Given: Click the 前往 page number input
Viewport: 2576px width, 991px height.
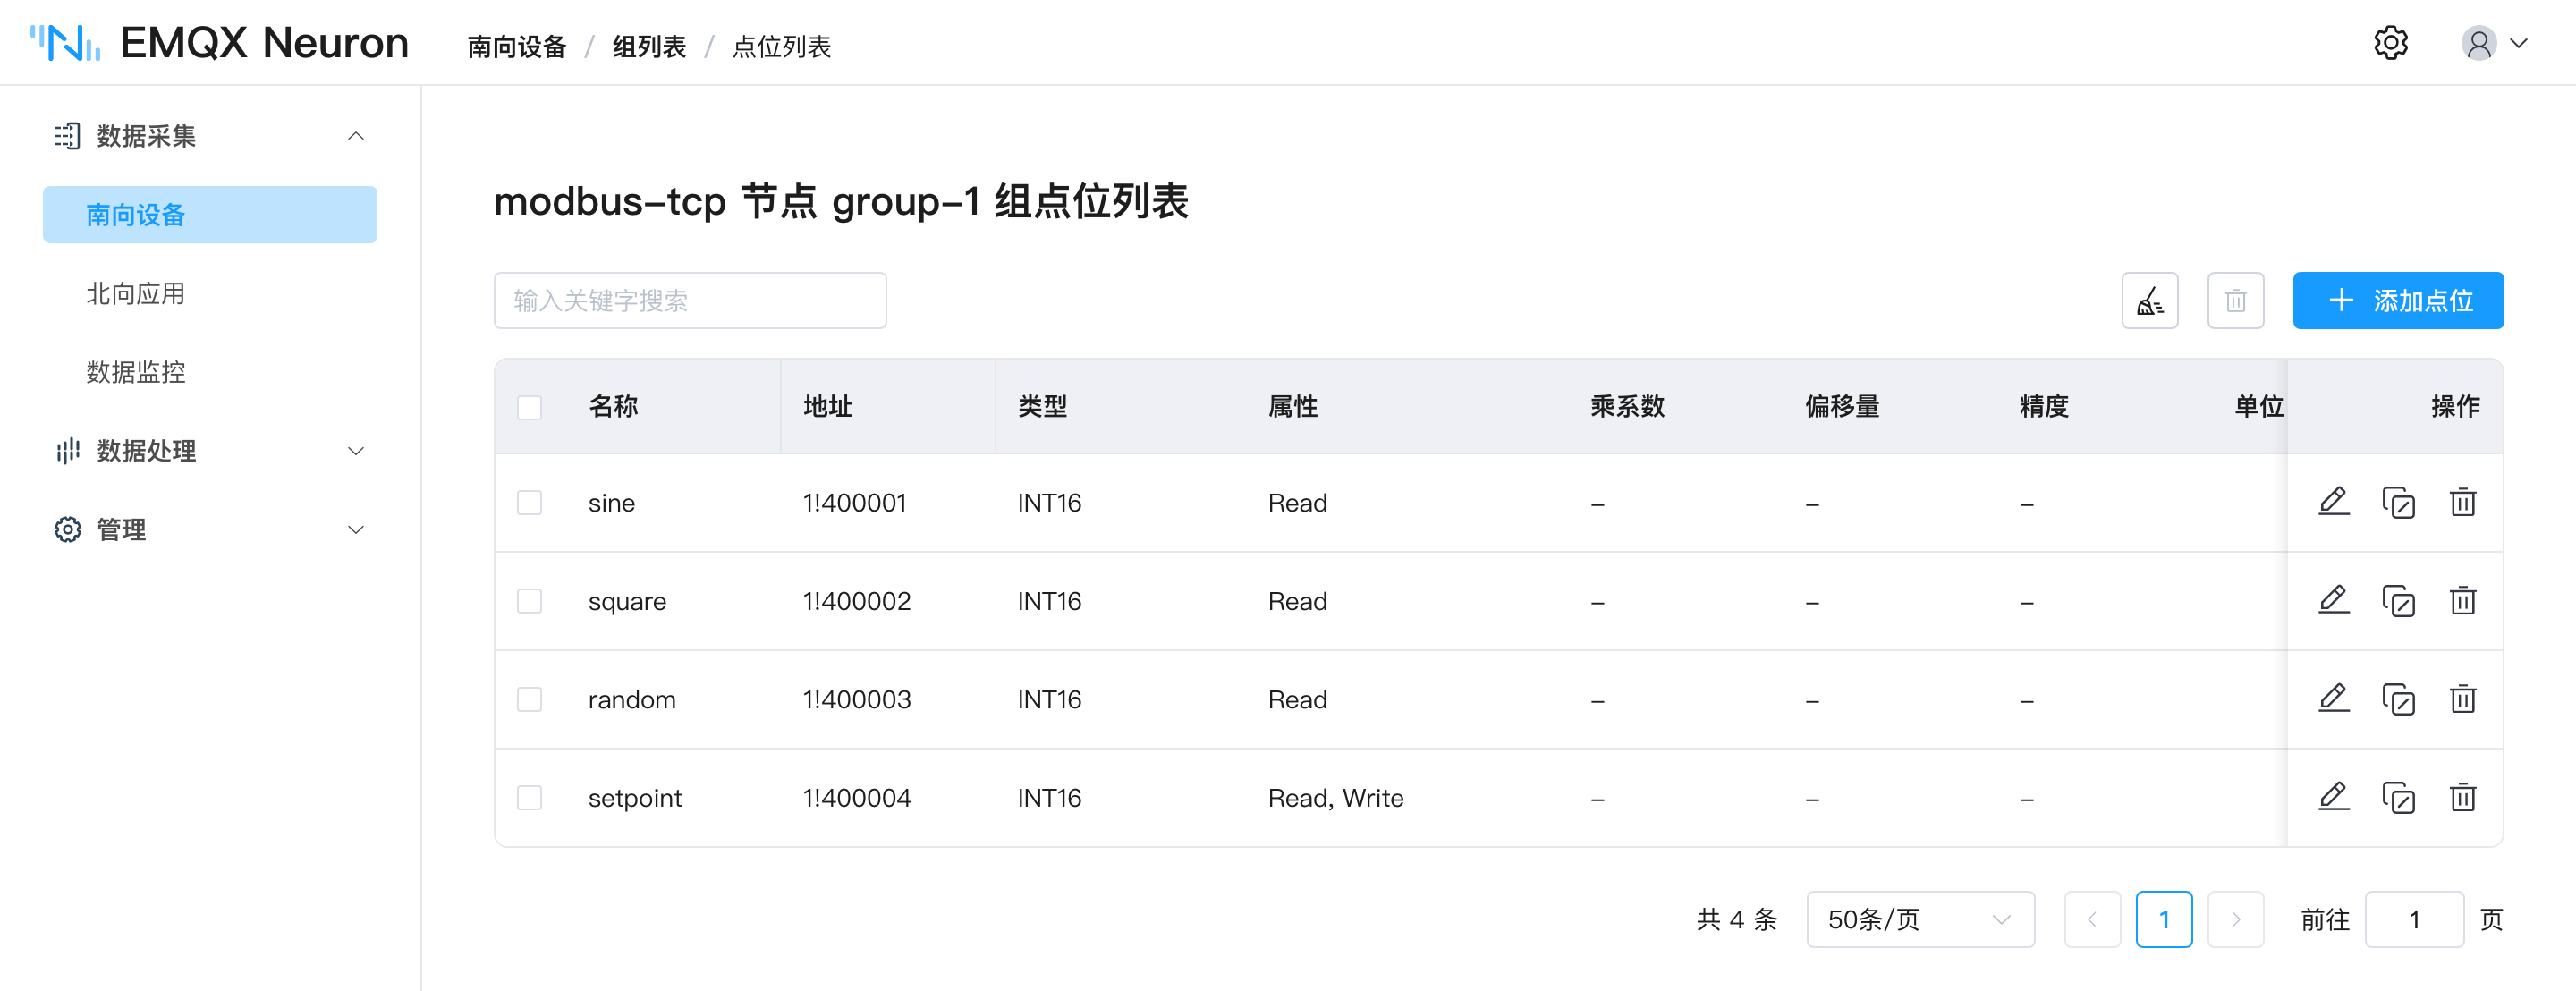Looking at the screenshot, I should tap(2414, 919).
